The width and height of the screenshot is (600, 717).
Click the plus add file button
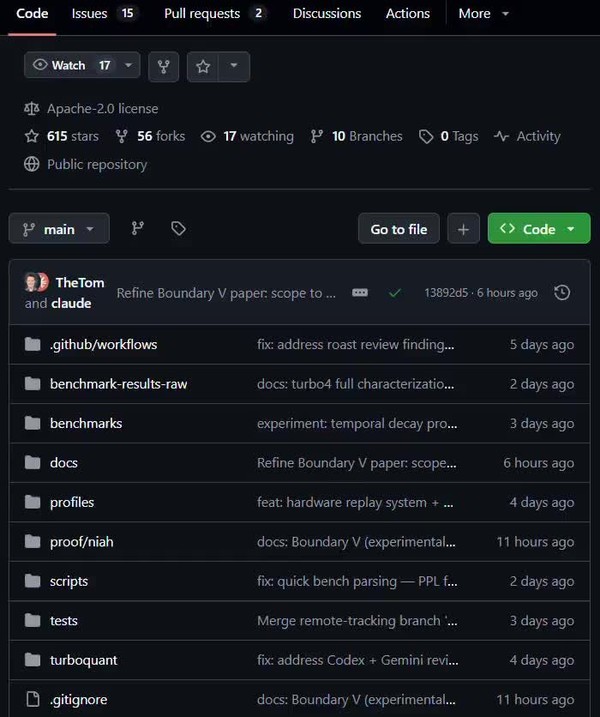pos(463,229)
